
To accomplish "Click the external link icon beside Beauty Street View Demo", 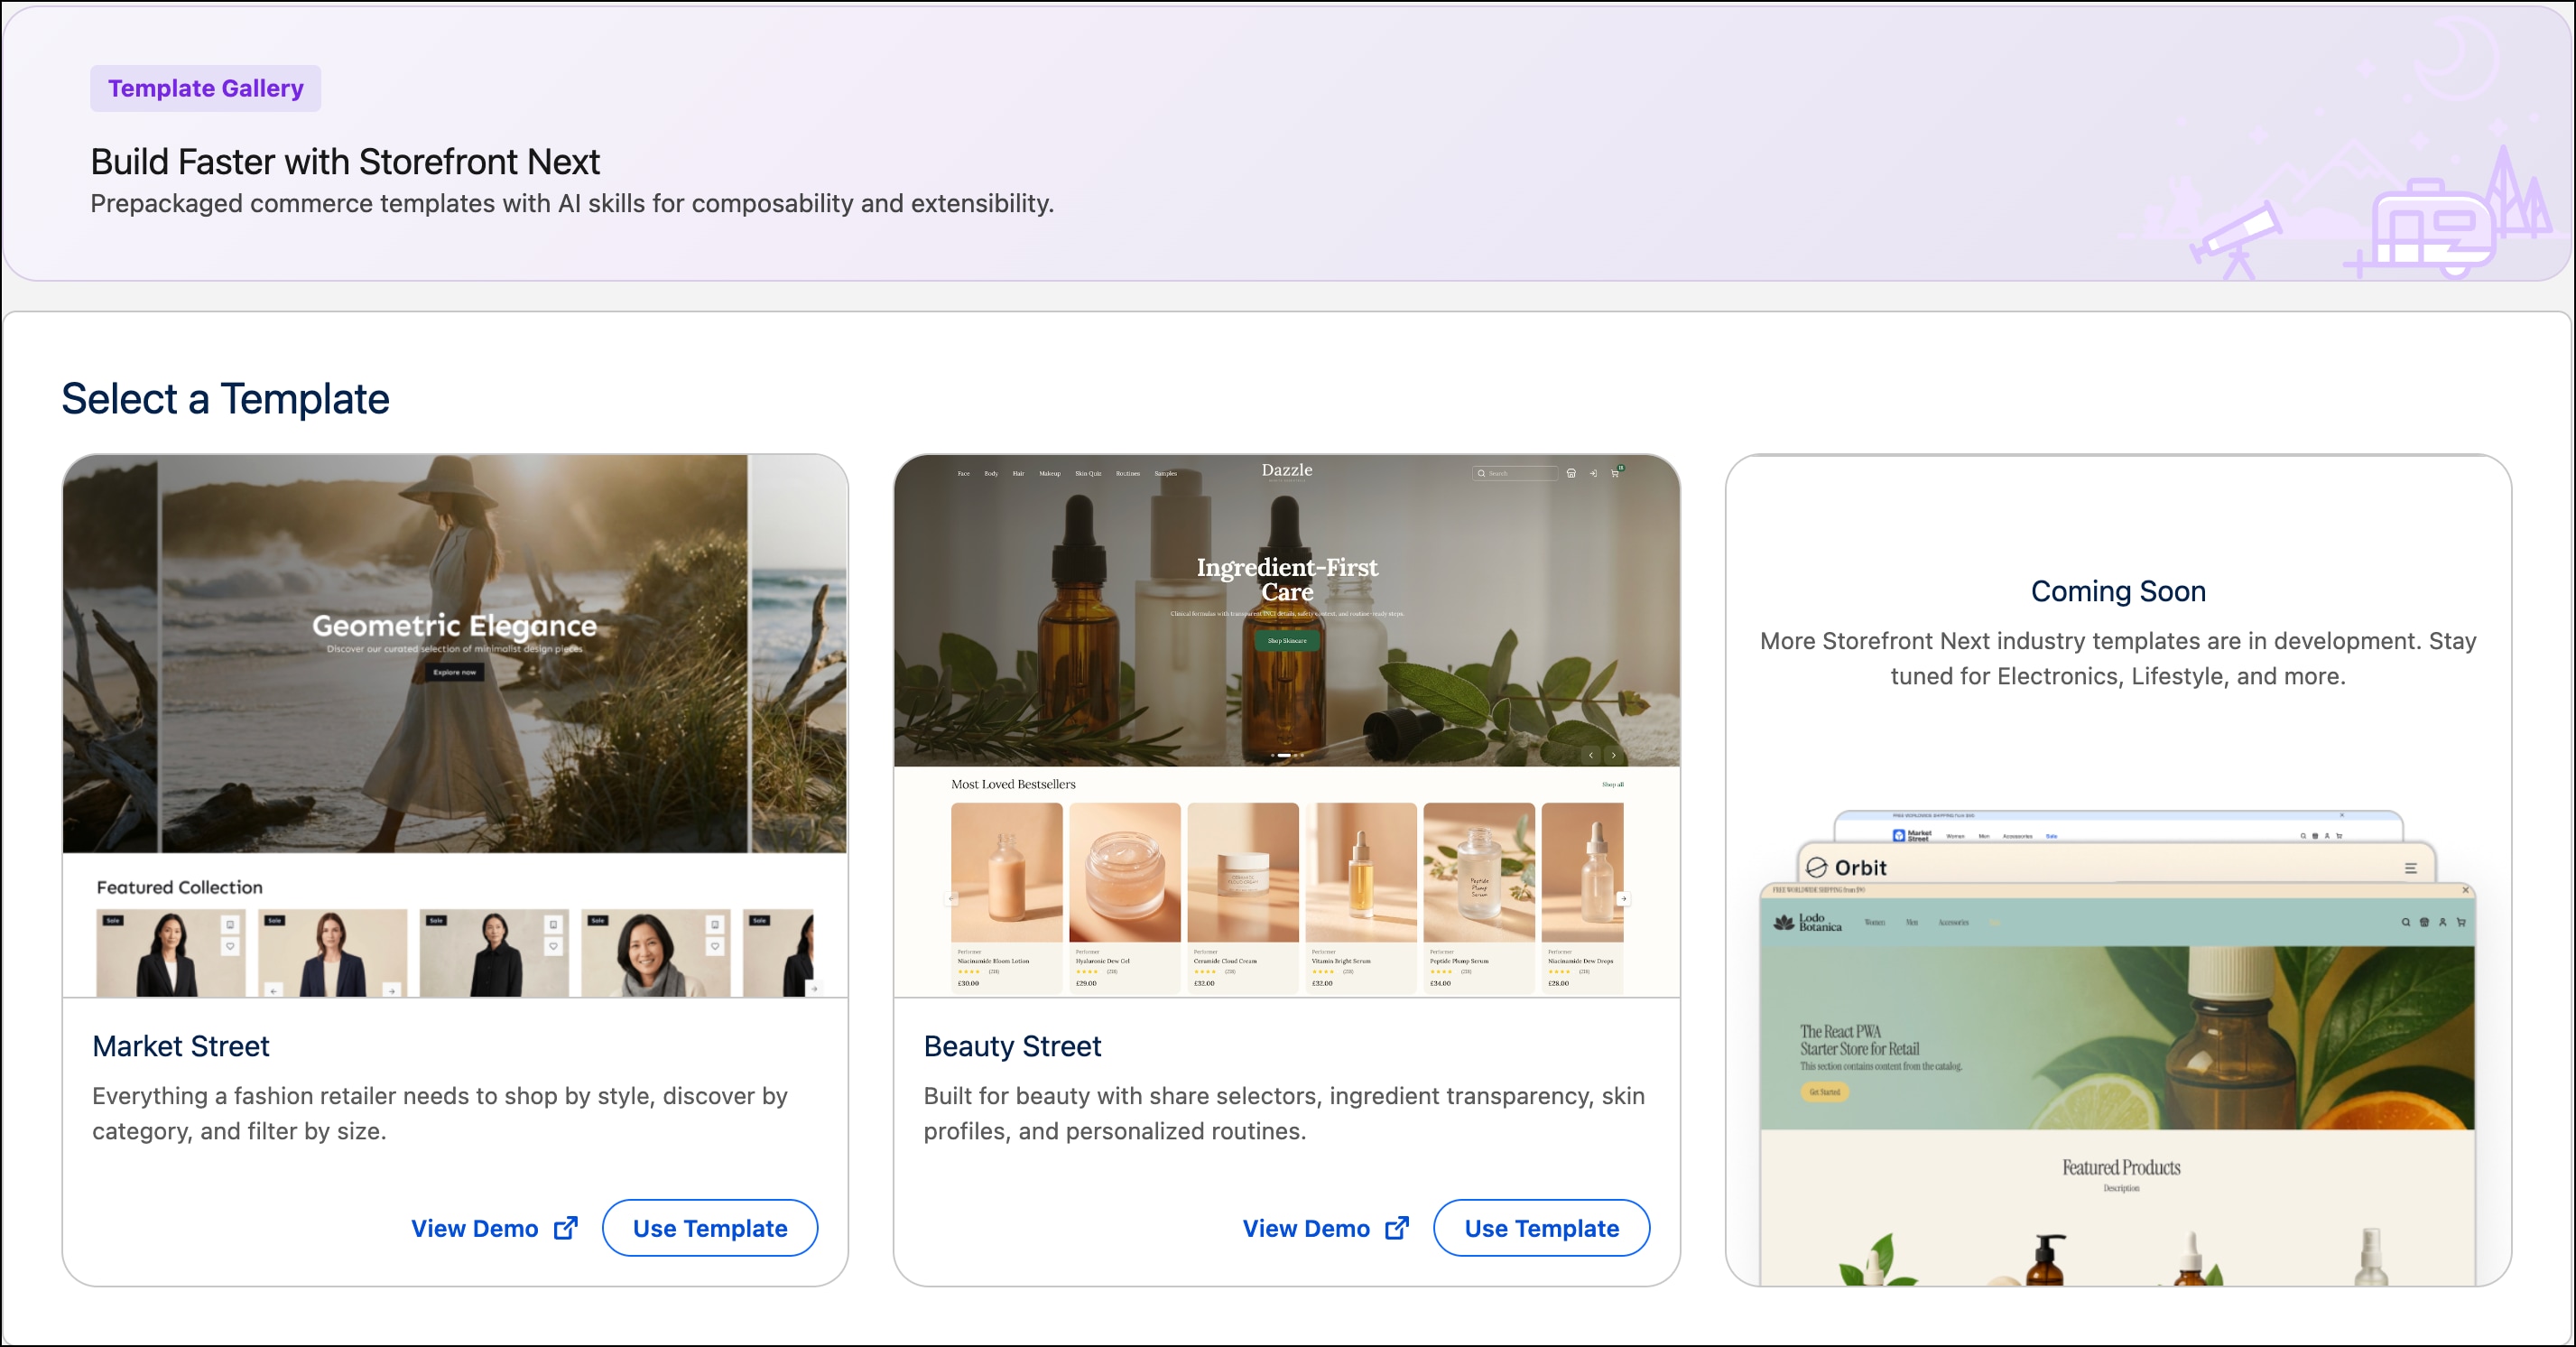I will pos(1397,1228).
